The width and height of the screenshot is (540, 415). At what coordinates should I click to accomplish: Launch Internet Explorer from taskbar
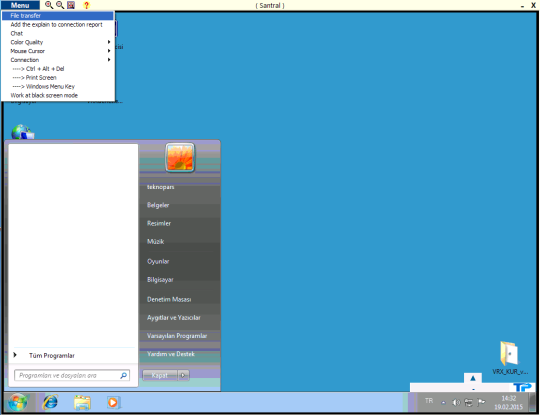[x=50, y=402]
